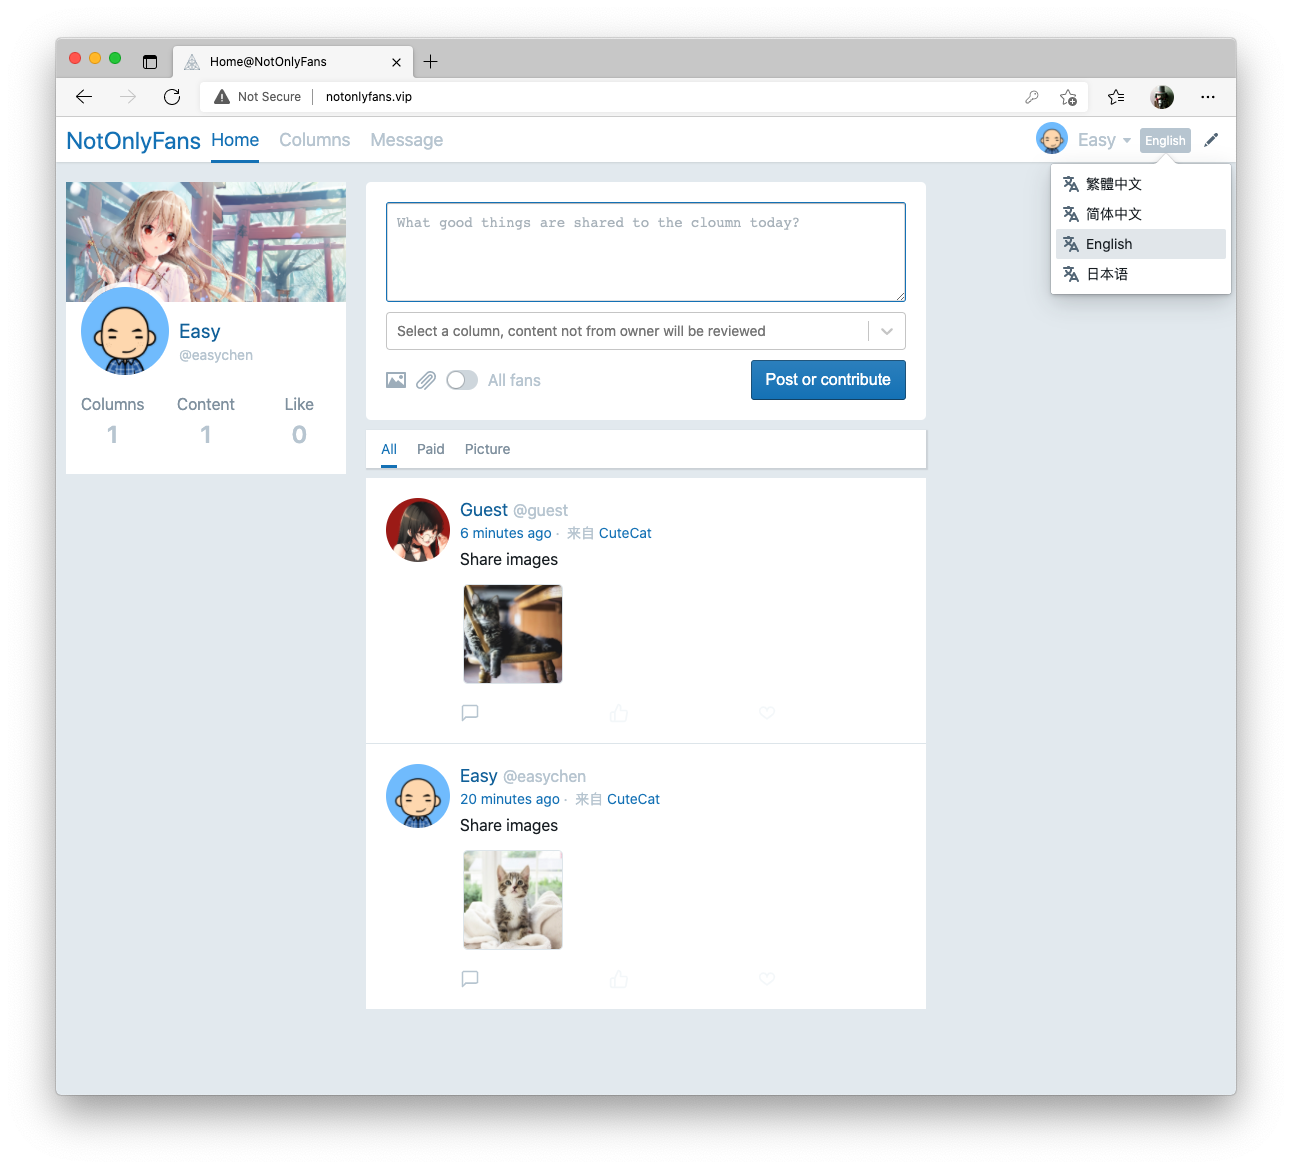Open Easy name link in the feed

(478, 776)
